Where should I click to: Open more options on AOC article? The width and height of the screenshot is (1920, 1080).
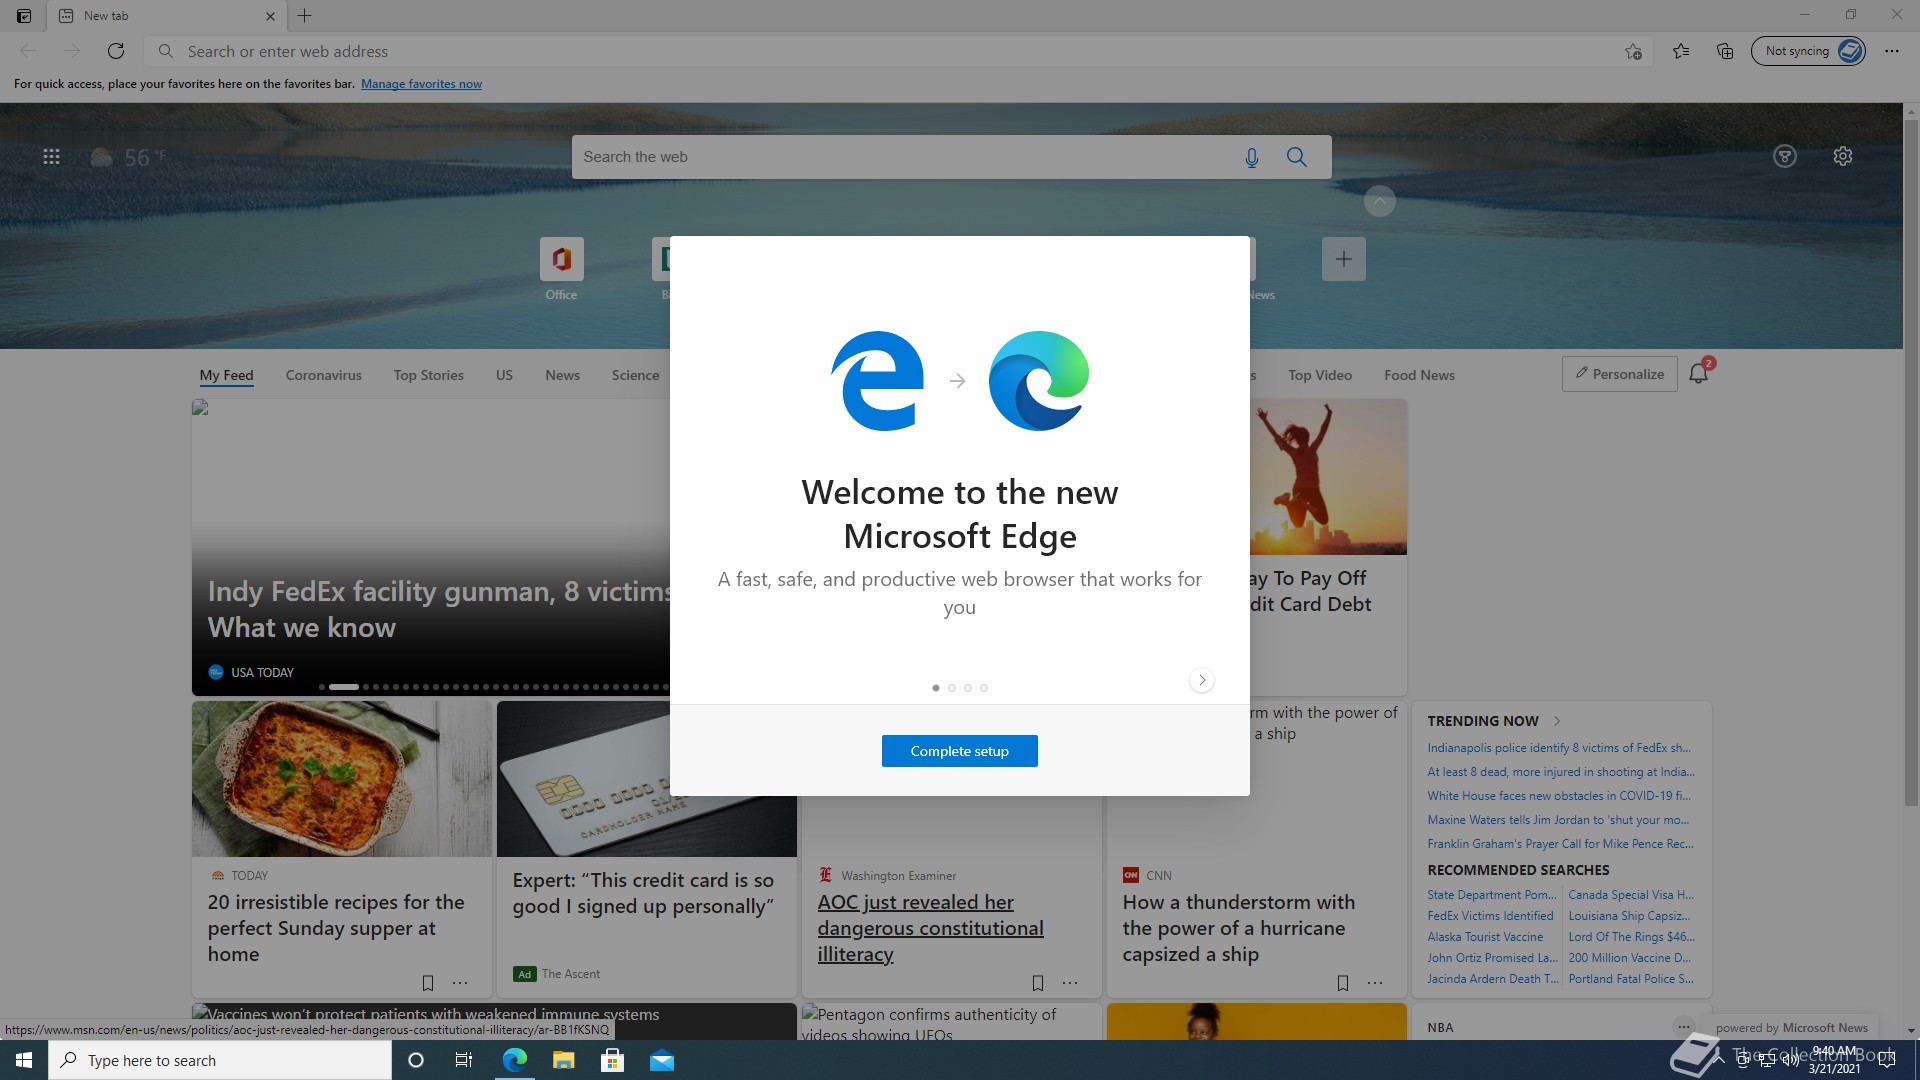pos(1070,983)
